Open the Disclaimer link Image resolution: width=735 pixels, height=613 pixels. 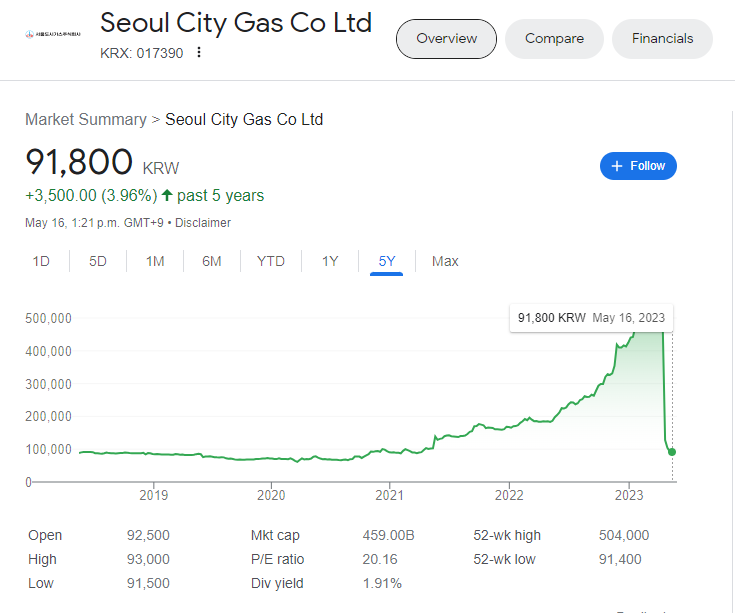coord(203,223)
